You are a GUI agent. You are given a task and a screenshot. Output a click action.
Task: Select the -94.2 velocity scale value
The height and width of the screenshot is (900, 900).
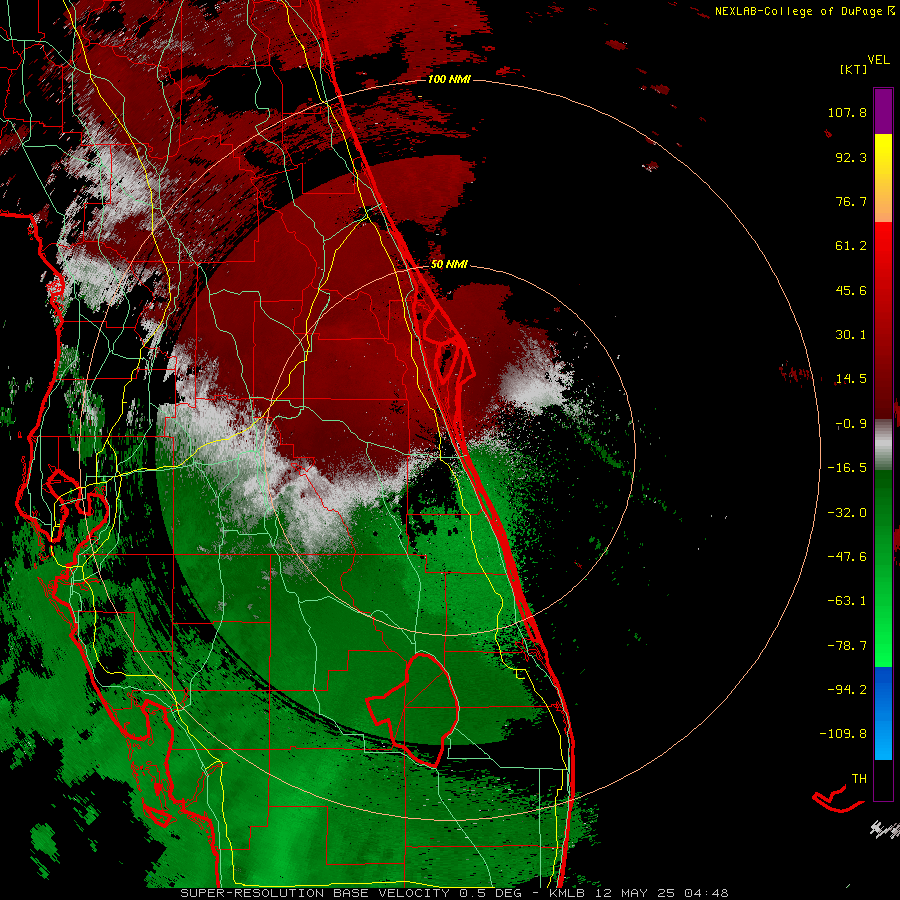(847, 689)
